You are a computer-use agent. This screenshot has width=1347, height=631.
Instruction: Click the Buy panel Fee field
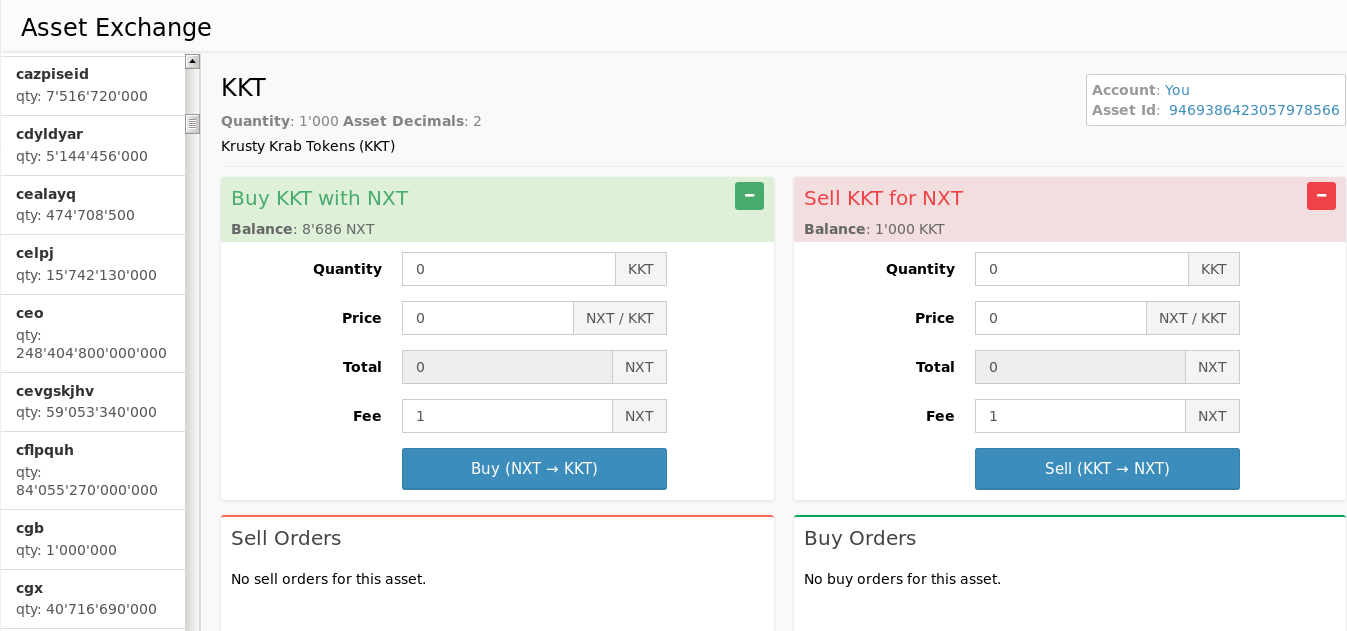pyautogui.click(x=507, y=416)
